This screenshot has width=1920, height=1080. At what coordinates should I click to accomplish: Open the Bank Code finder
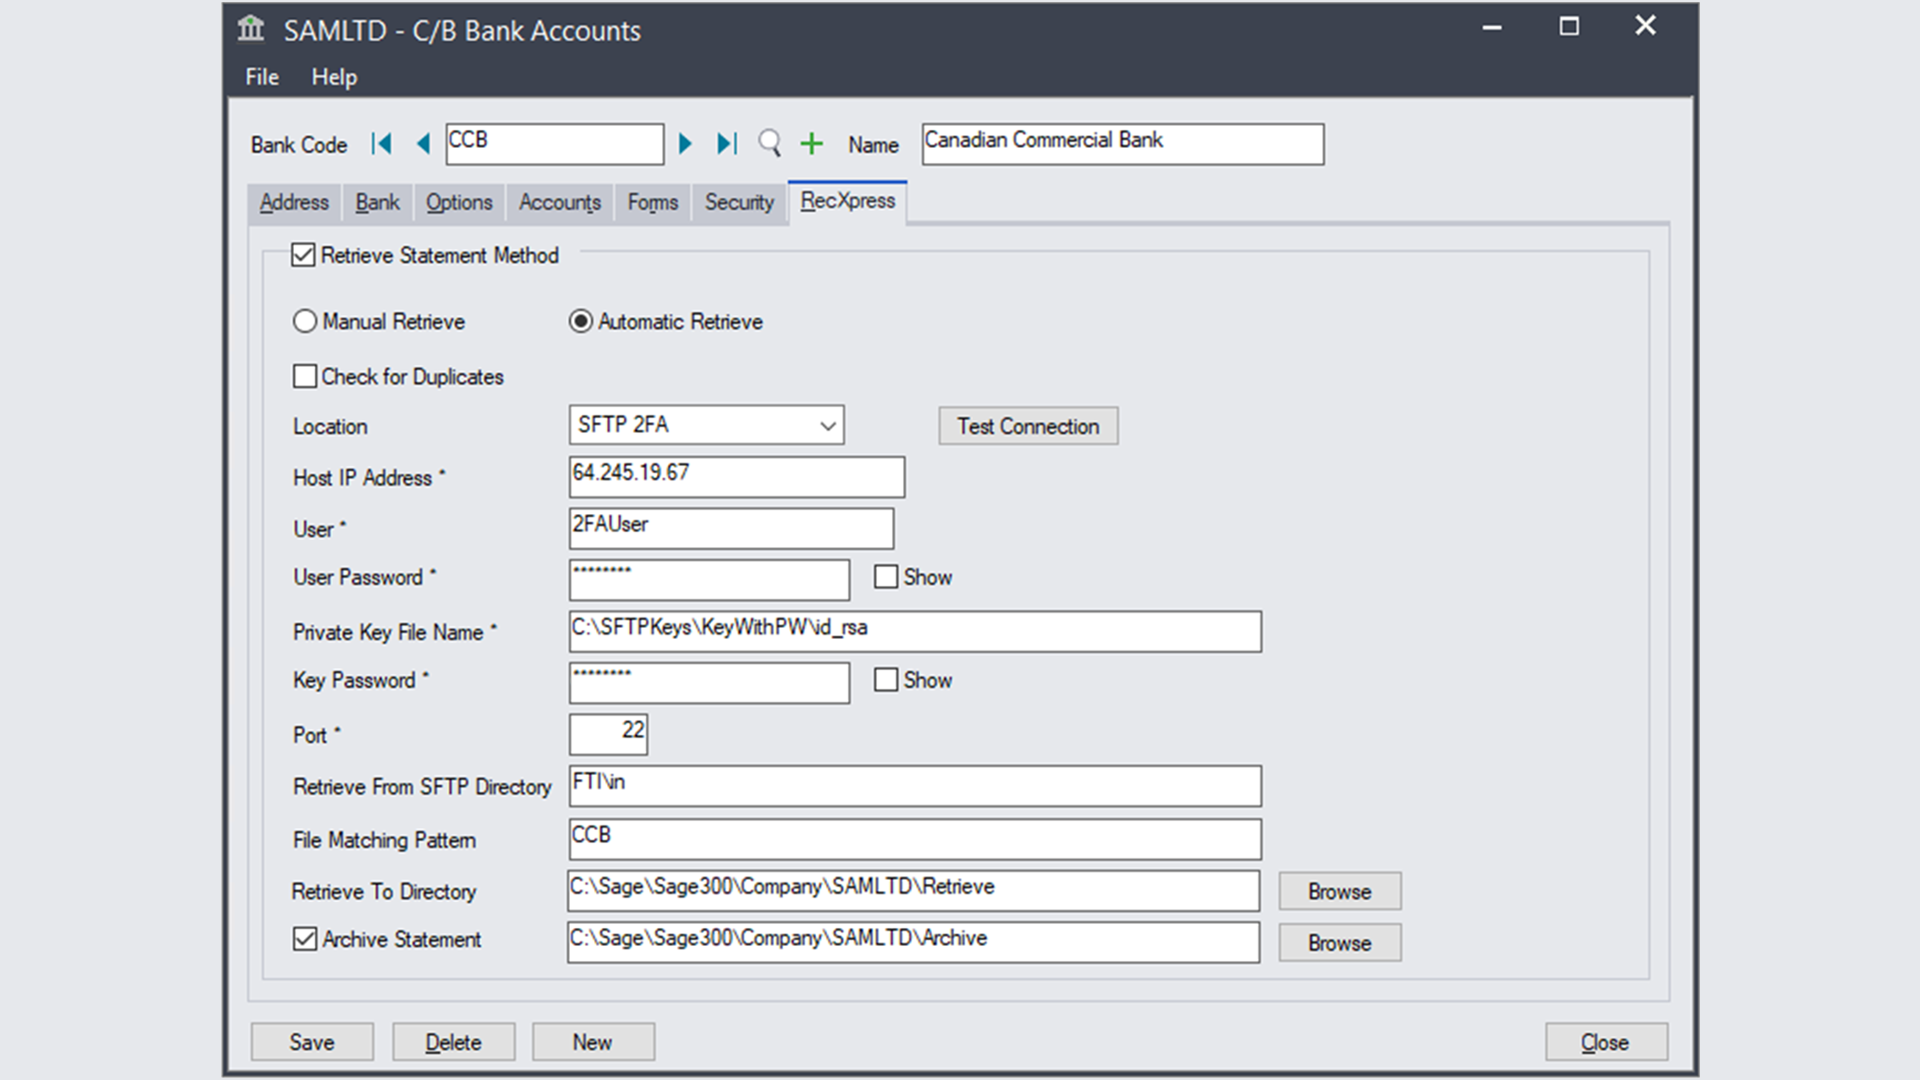pyautogui.click(x=769, y=145)
